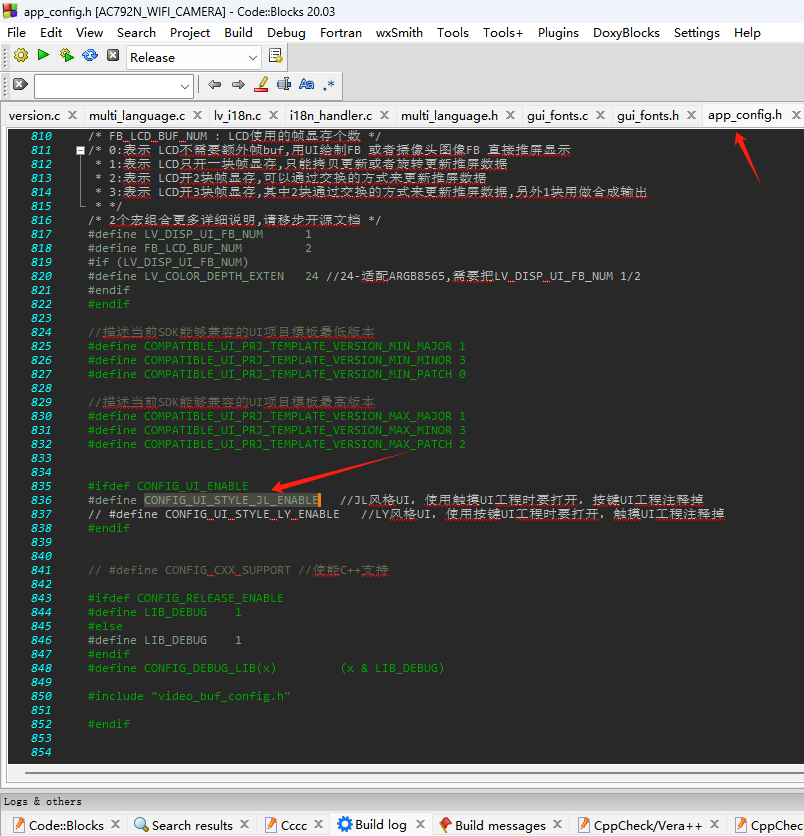Viewport: 804px width, 836px height.
Task: Close the Cccc log tab
Action: tap(318, 824)
